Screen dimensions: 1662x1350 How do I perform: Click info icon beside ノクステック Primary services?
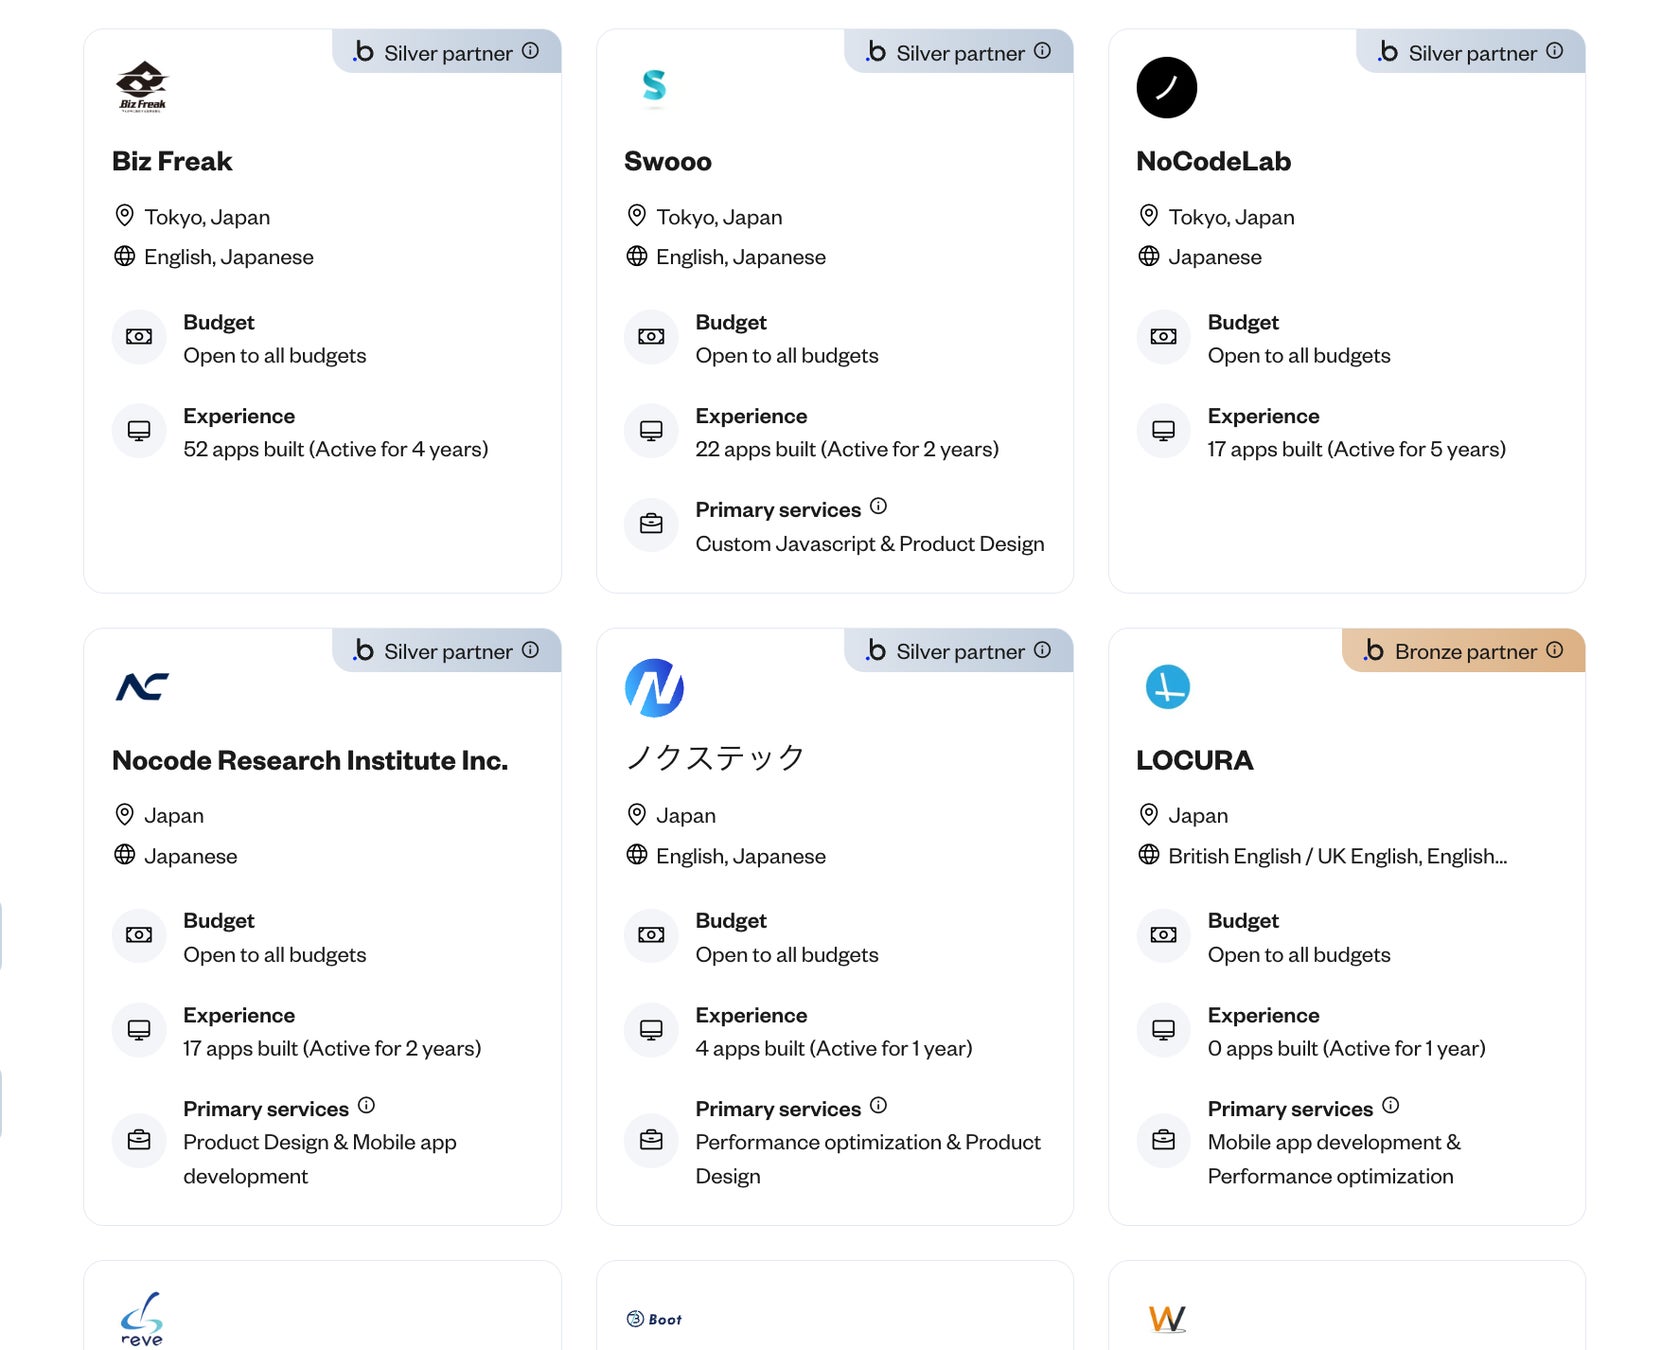[878, 1105]
